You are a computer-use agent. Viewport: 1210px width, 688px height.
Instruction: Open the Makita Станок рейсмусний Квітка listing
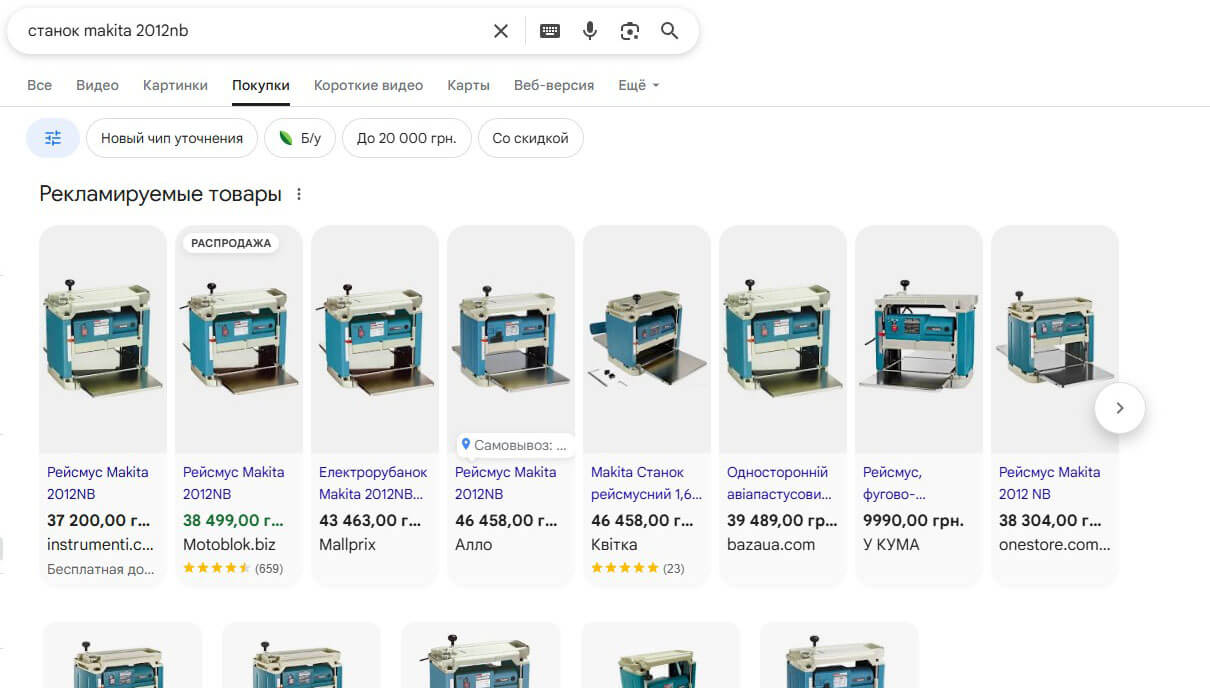[645, 483]
